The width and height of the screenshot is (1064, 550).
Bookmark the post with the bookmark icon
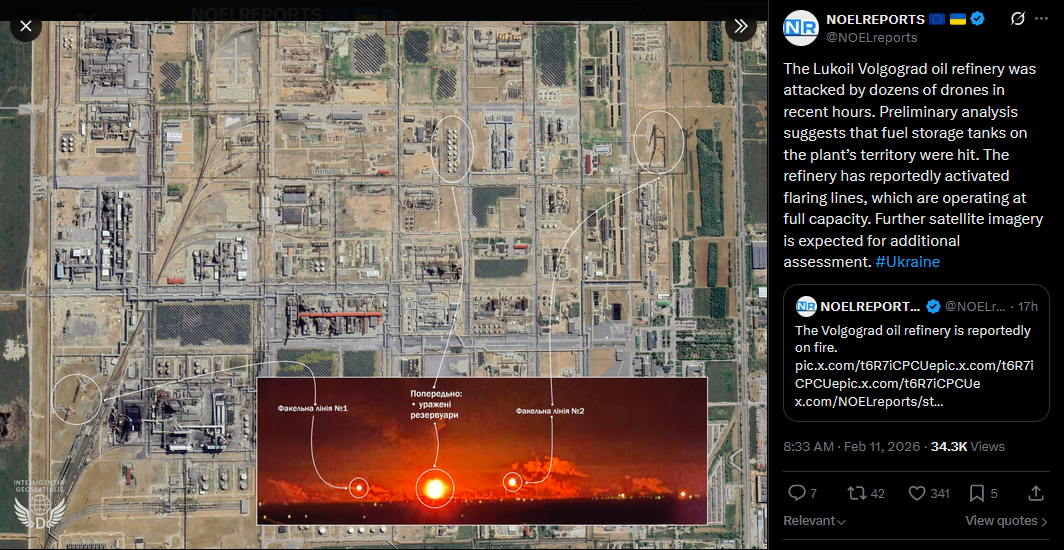point(976,493)
